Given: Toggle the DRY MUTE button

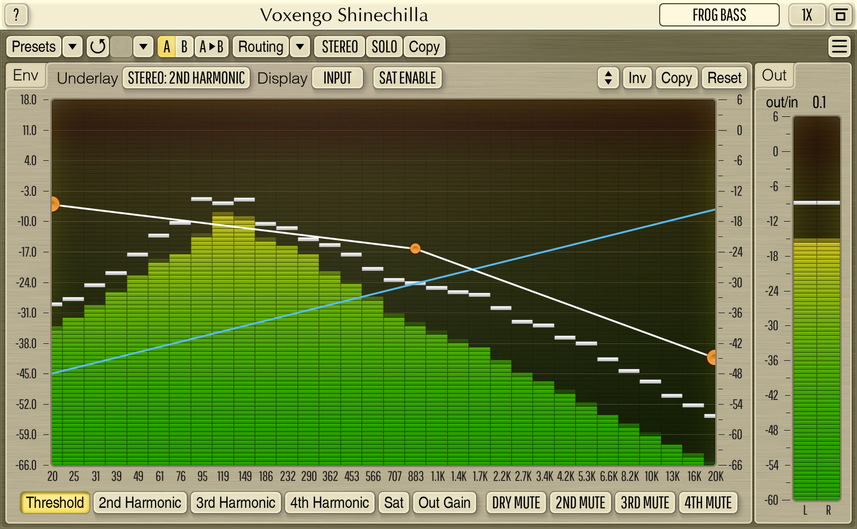Looking at the screenshot, I should 517,503.
